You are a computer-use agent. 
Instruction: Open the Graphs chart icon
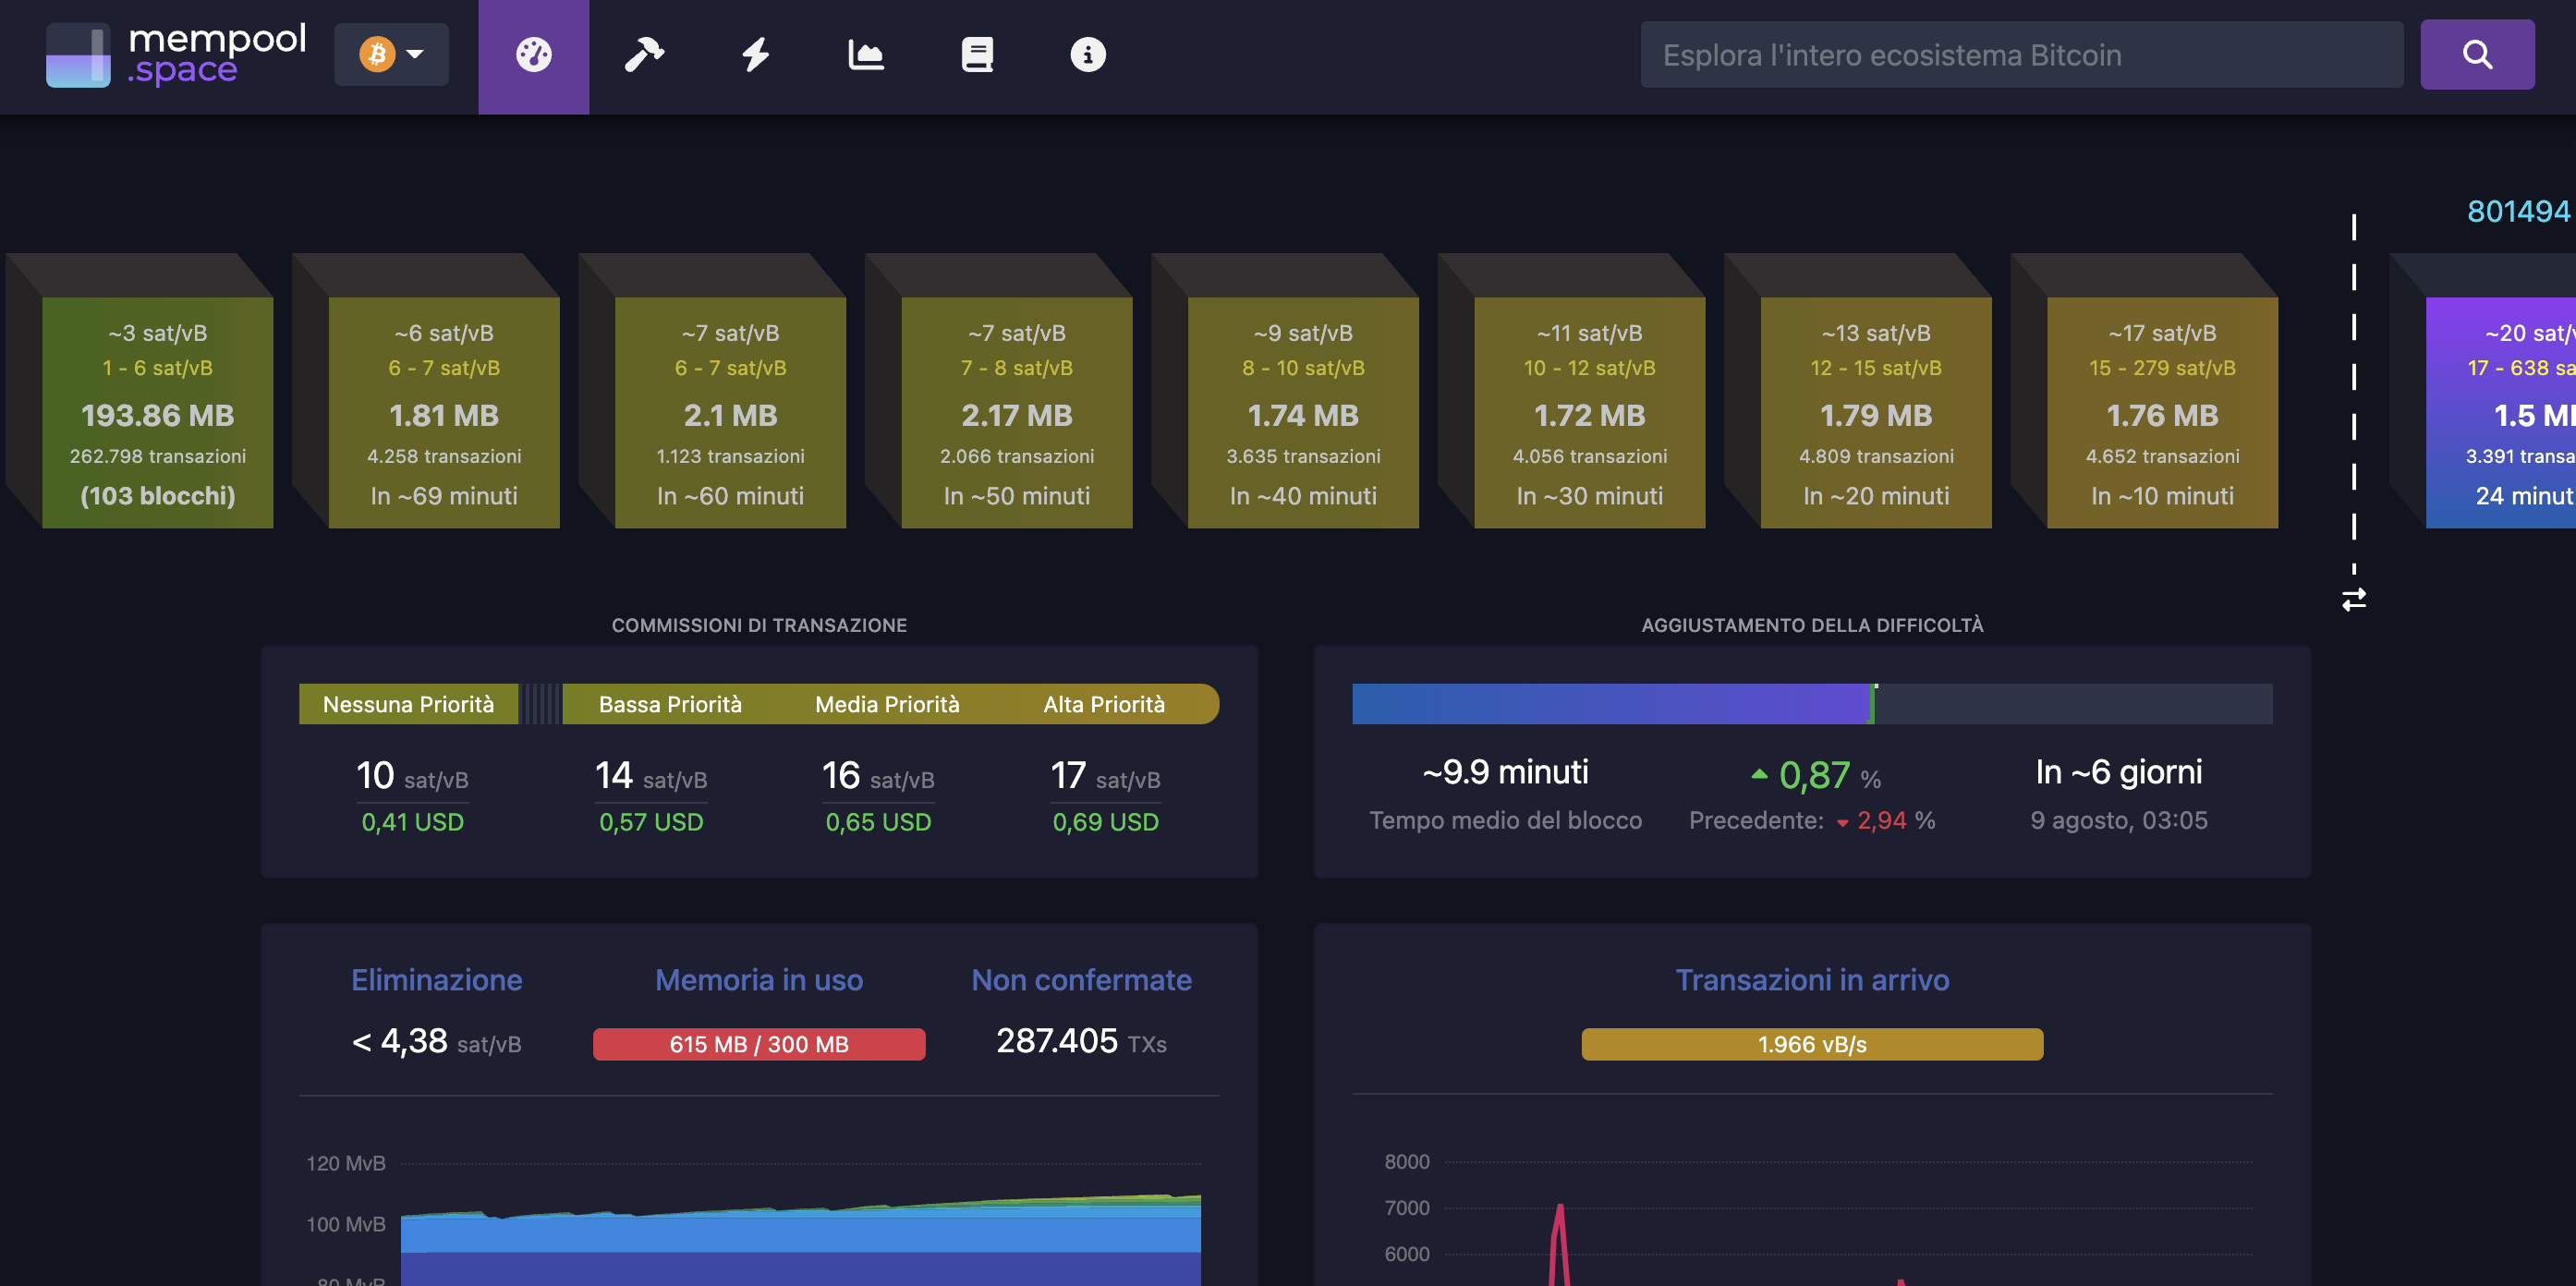click(866, 55)
